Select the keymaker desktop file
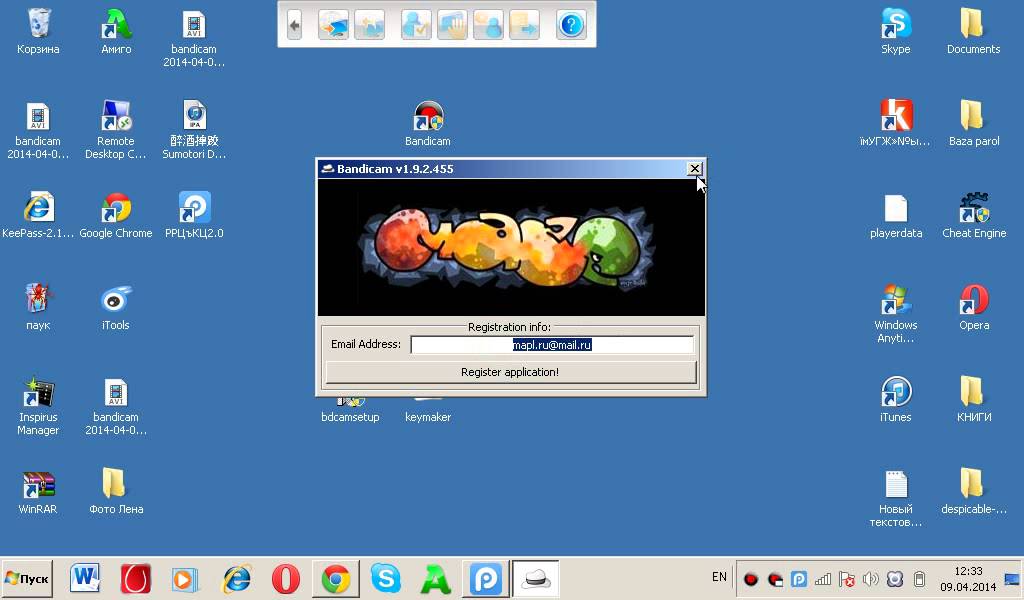The image size is (1024, 600). tap(428, 410)
